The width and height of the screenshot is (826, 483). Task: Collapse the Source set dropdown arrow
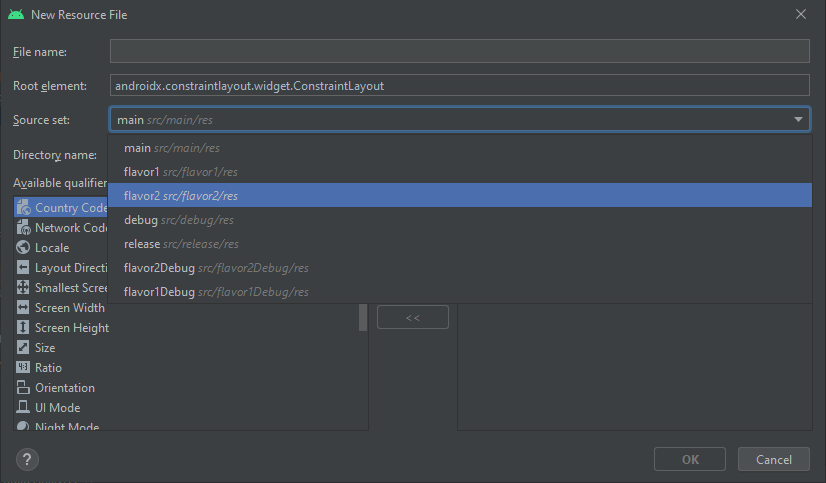[x=798, y=120]
